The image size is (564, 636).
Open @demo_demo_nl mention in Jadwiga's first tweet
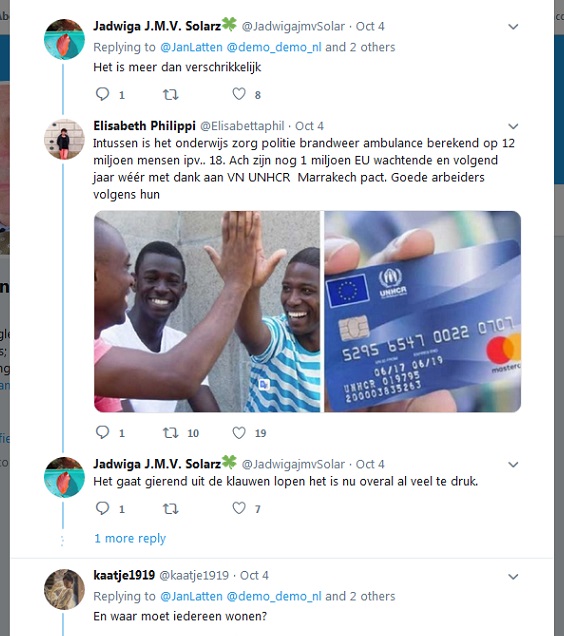click(274, 47)
